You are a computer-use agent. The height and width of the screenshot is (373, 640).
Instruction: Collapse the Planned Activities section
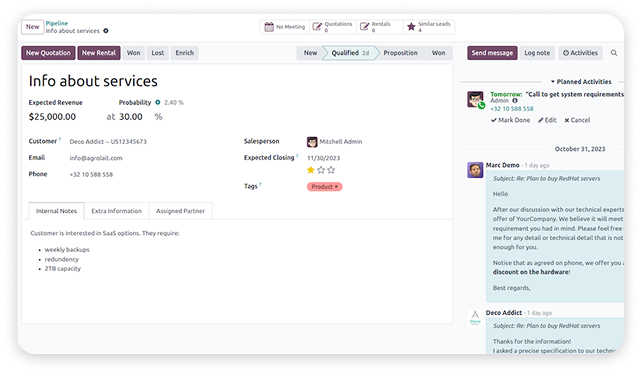tap(581, 82)
